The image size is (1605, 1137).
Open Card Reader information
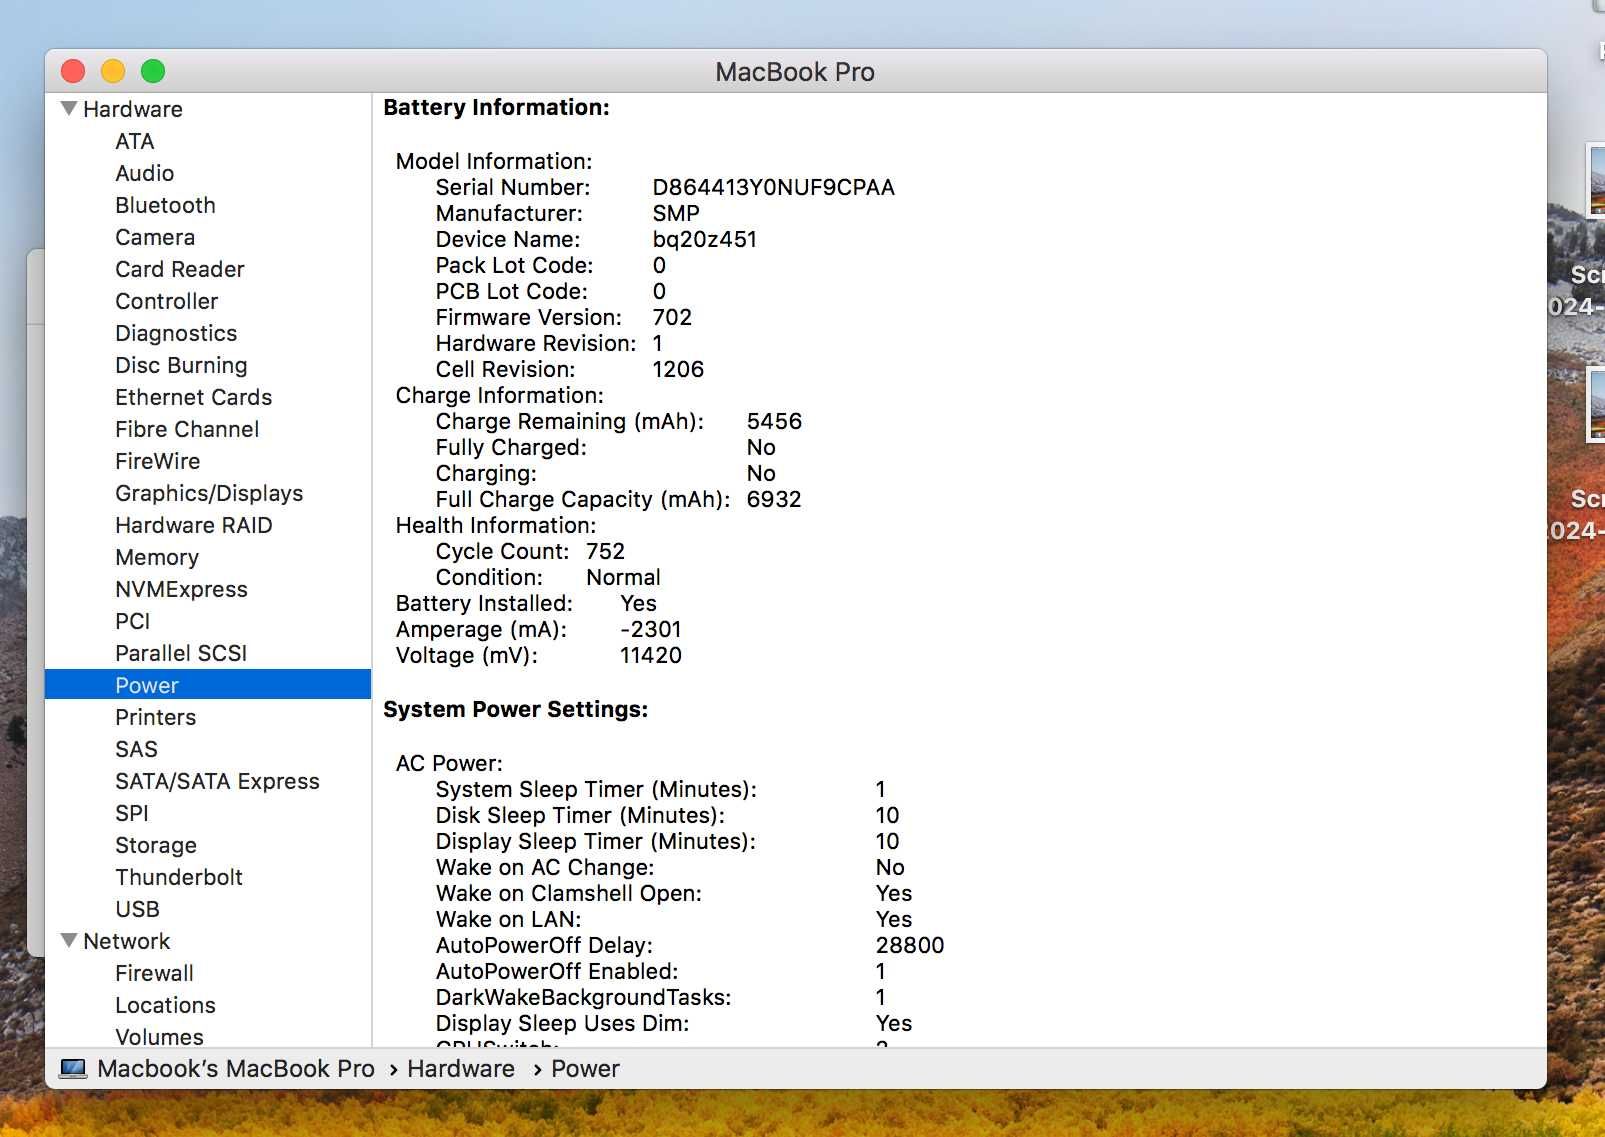click(x=179, y=269)
